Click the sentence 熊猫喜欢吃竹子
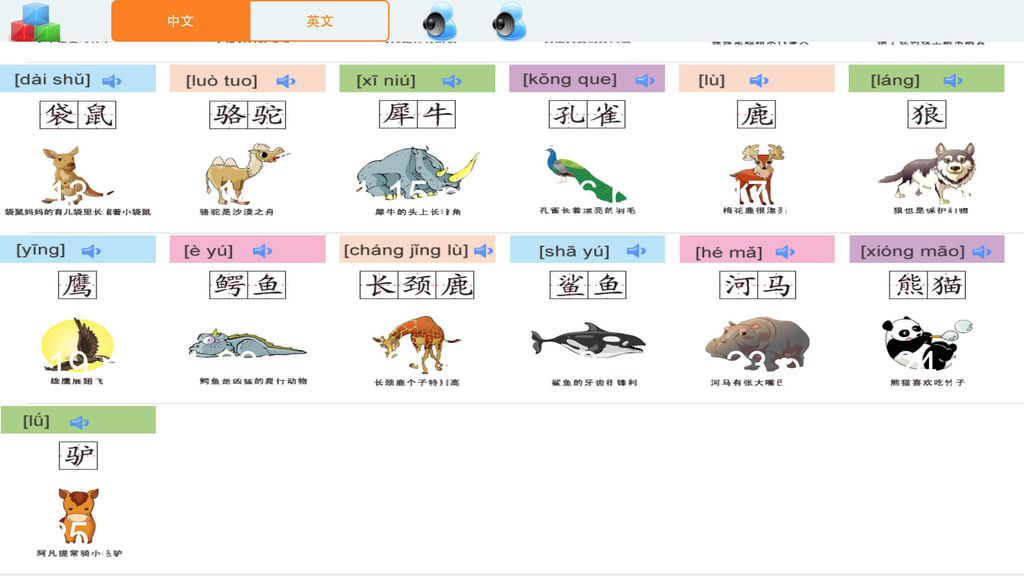 pos(927,382)
